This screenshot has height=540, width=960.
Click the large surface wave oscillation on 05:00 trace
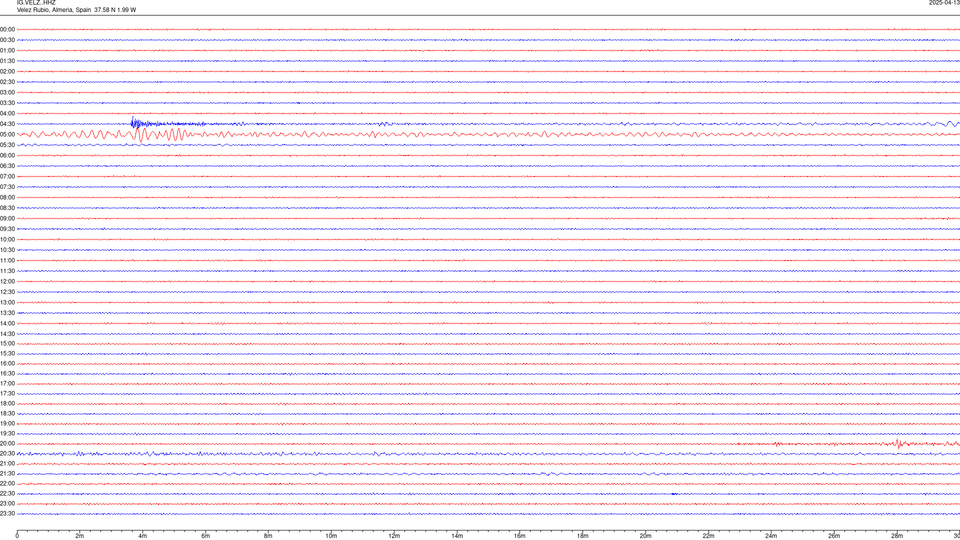[x=142, y=134]
